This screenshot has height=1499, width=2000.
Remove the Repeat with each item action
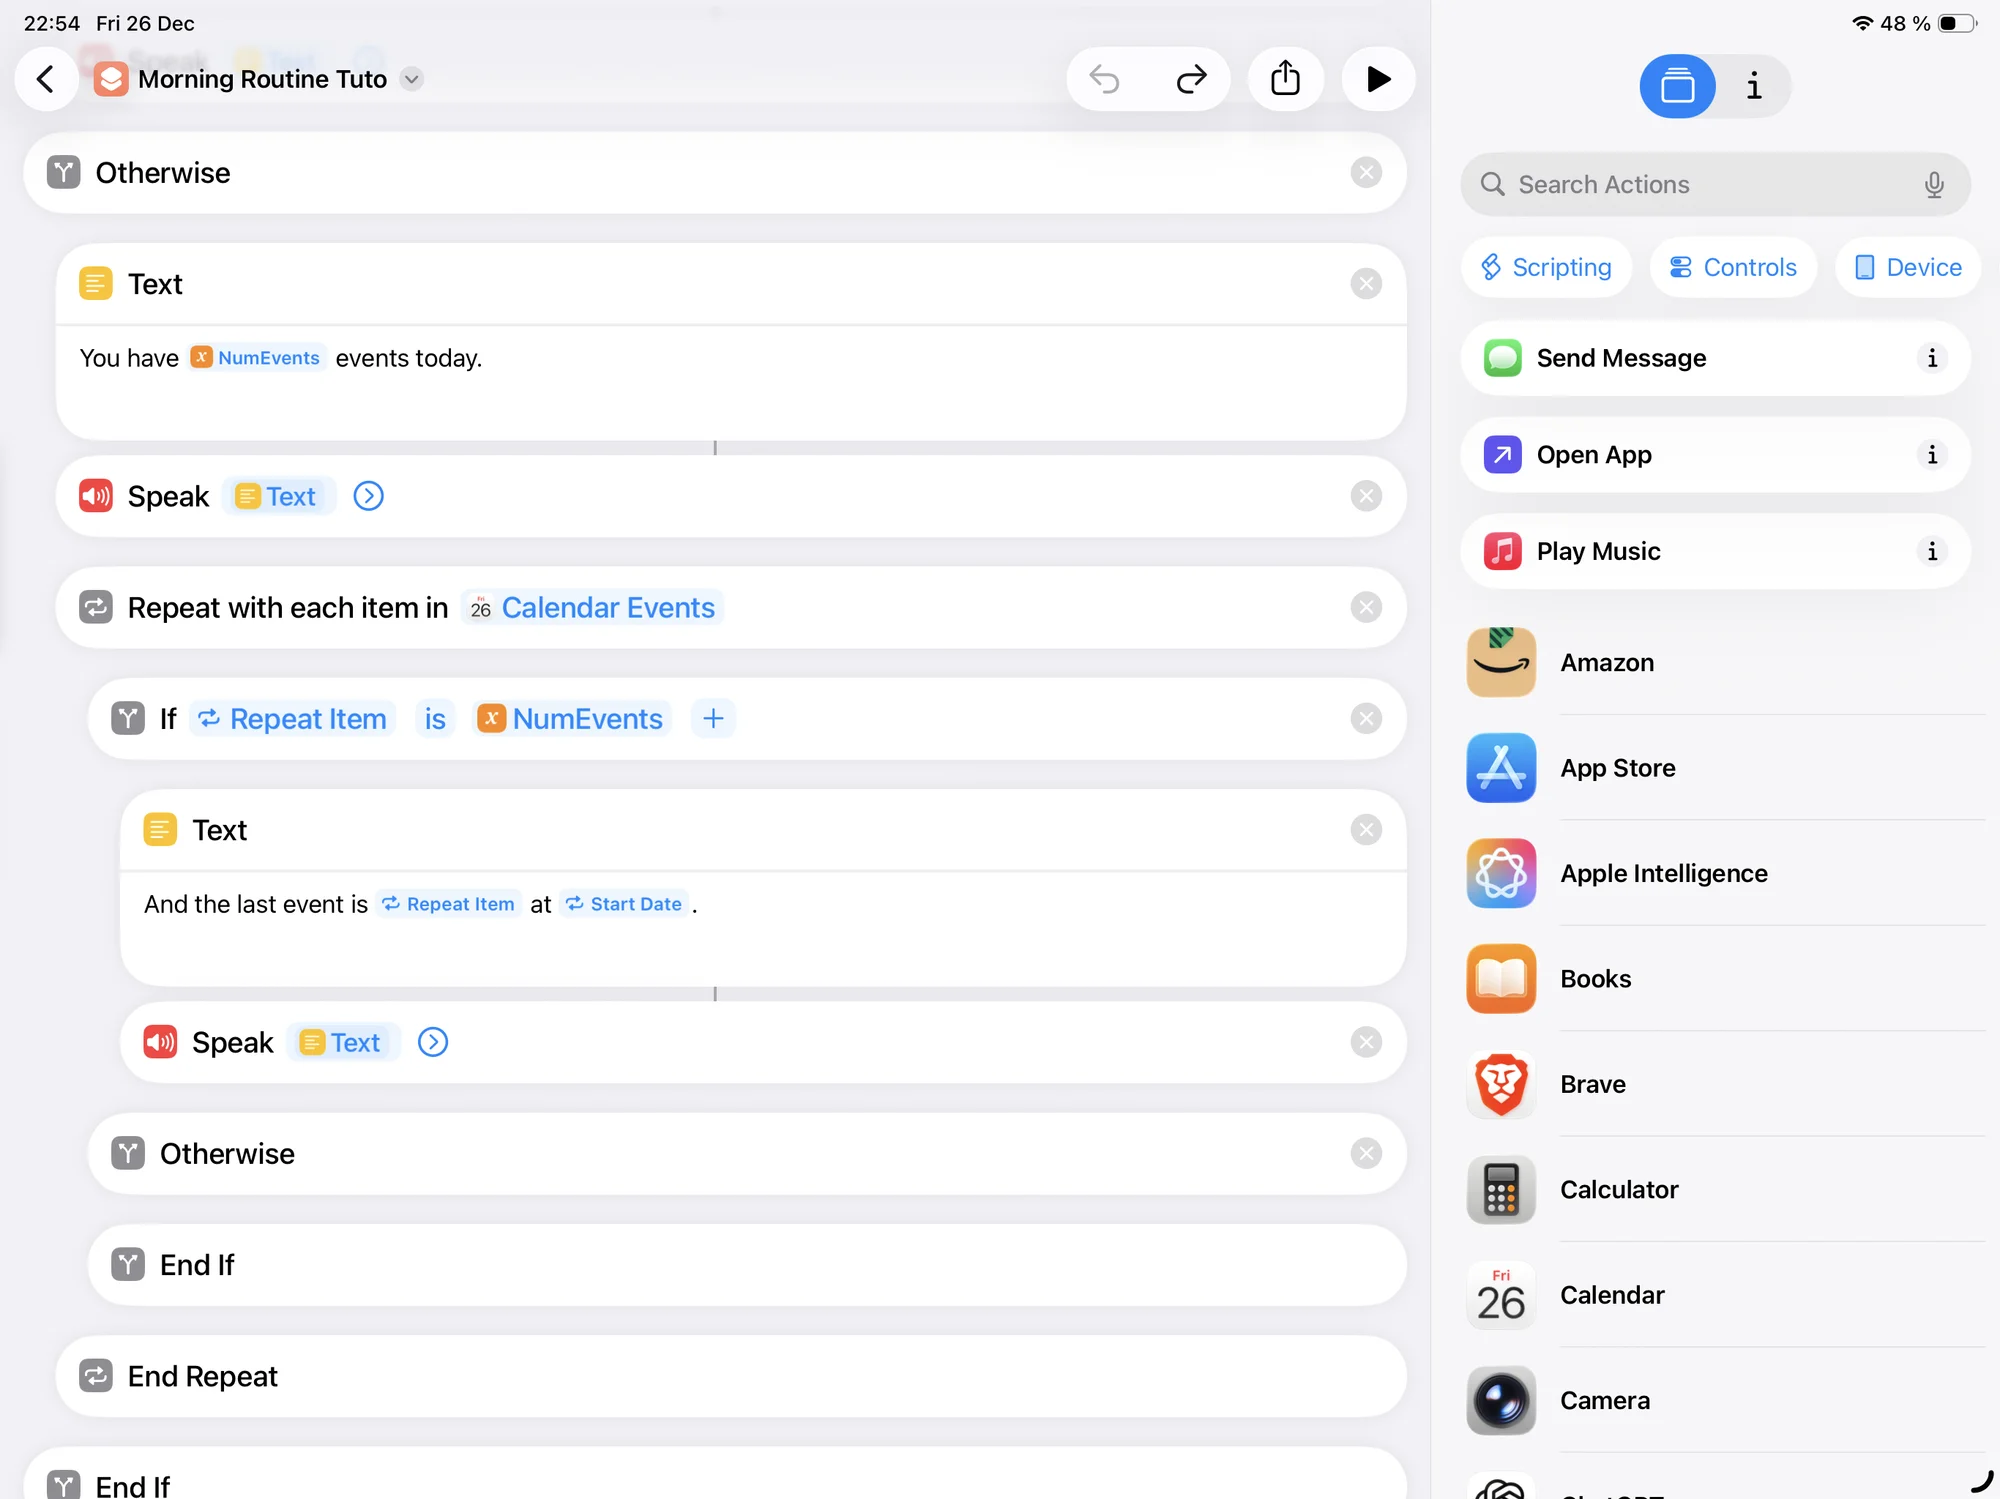click(1365, 607)
